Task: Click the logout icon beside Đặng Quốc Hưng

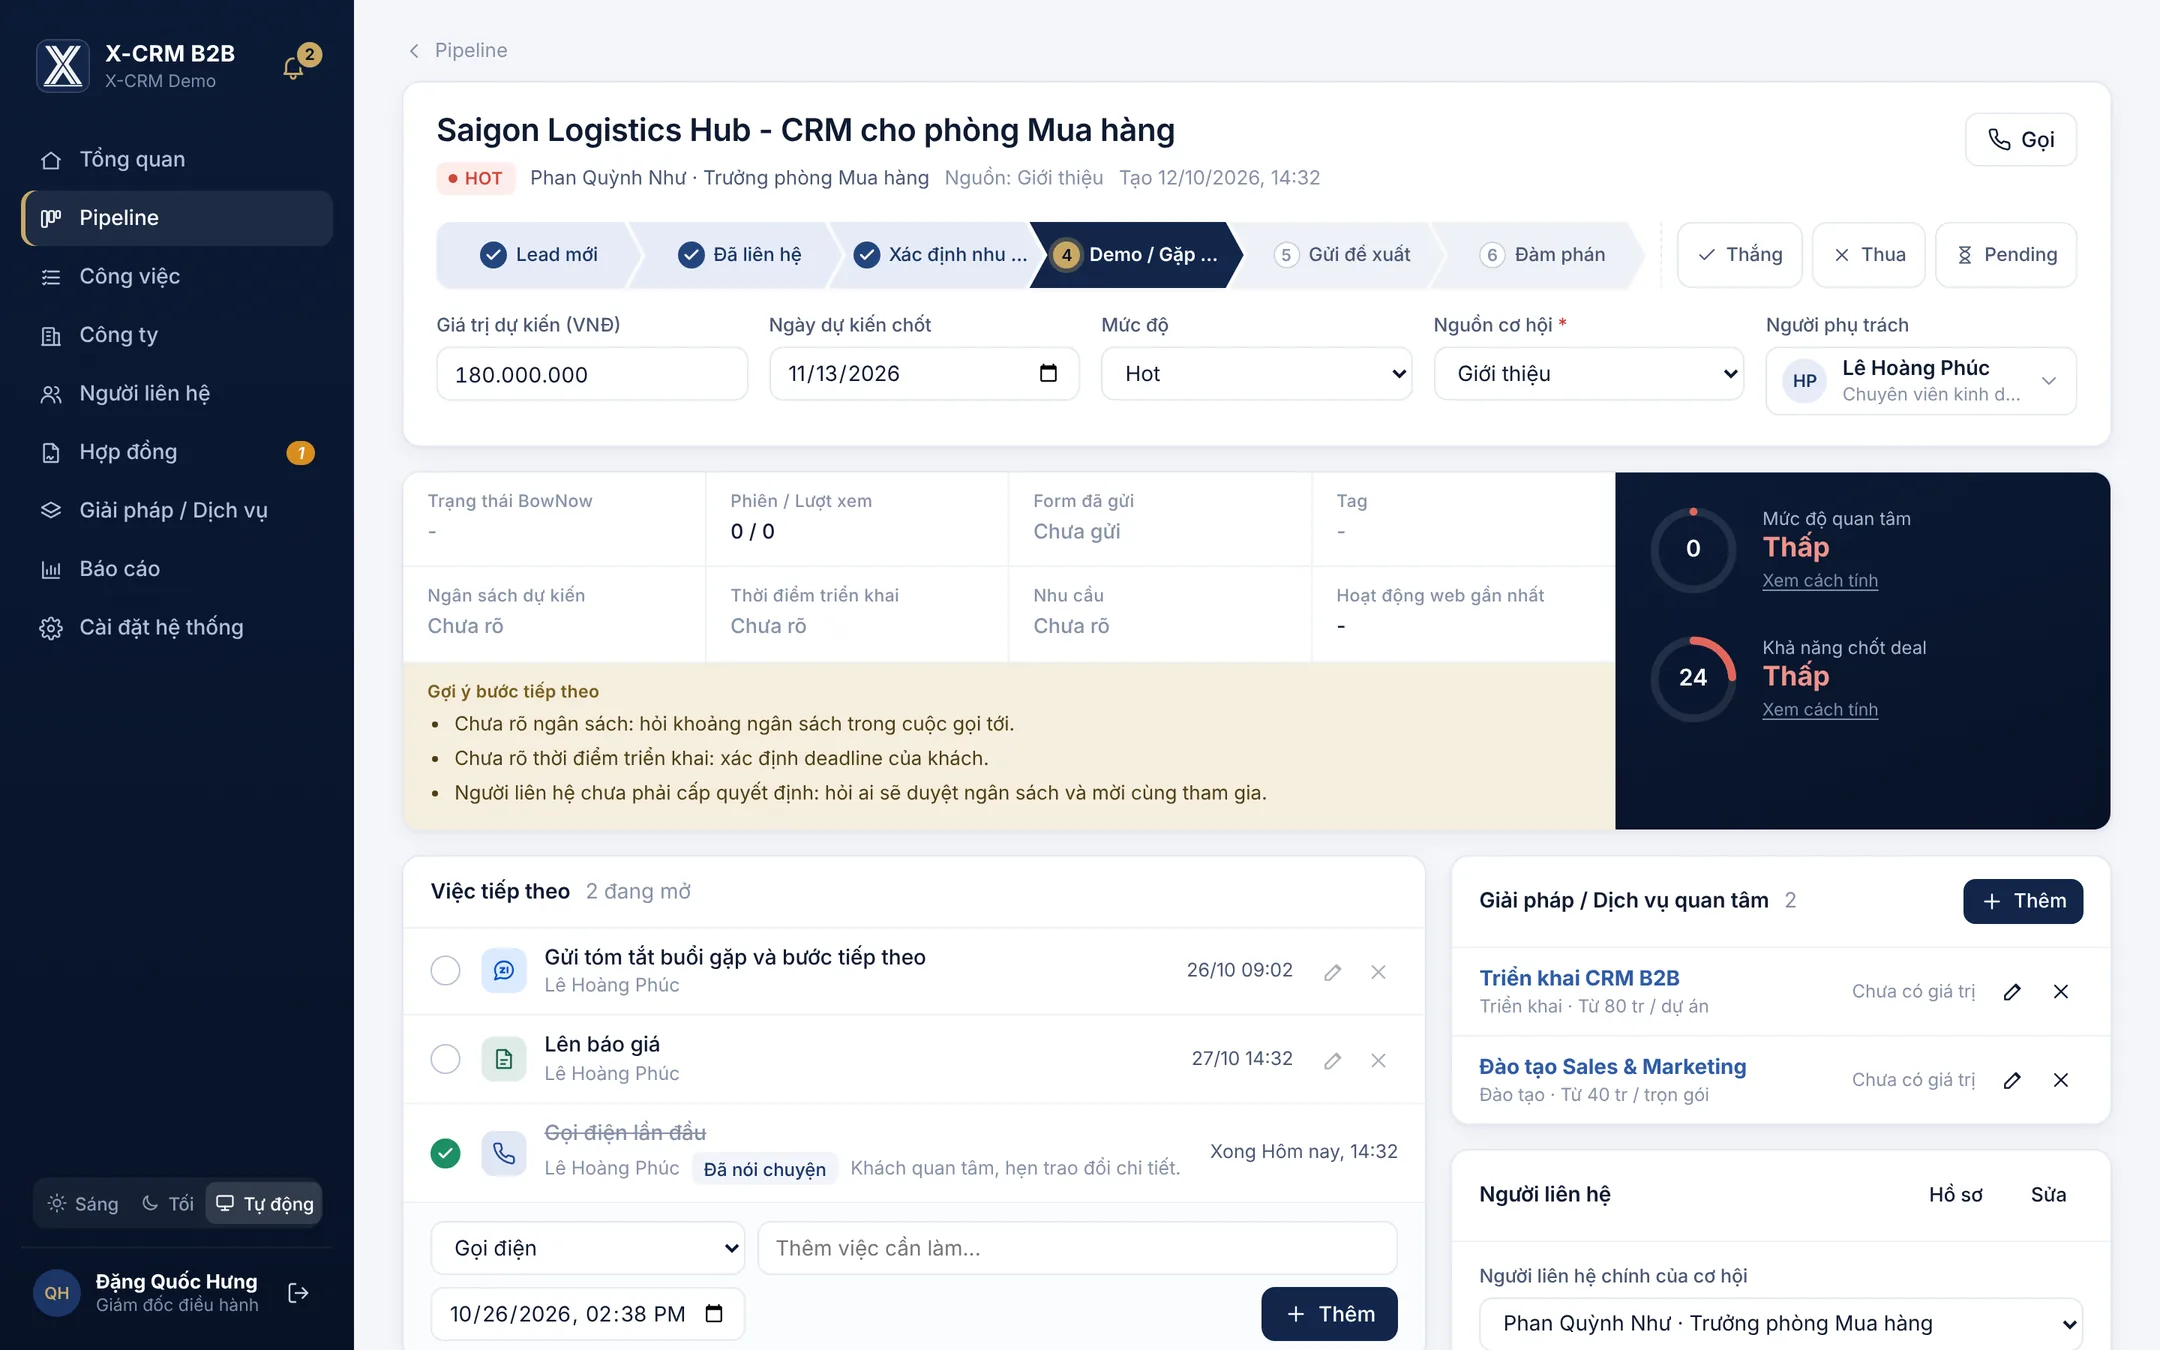Action: (298, 1293)
